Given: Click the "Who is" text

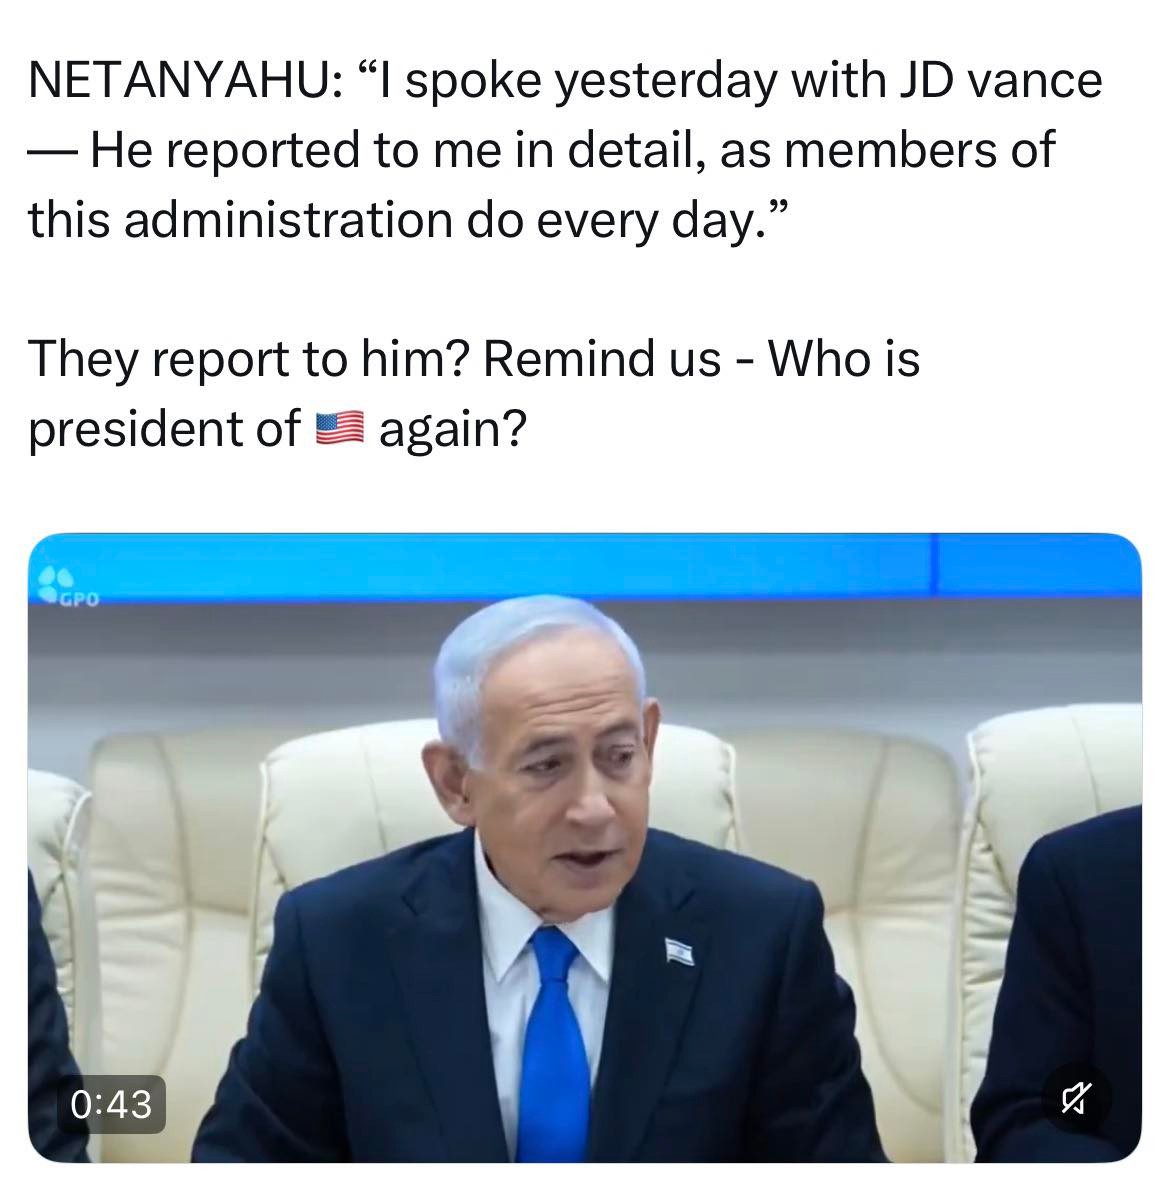Looking at the screenshot, I should coord(844,358).
